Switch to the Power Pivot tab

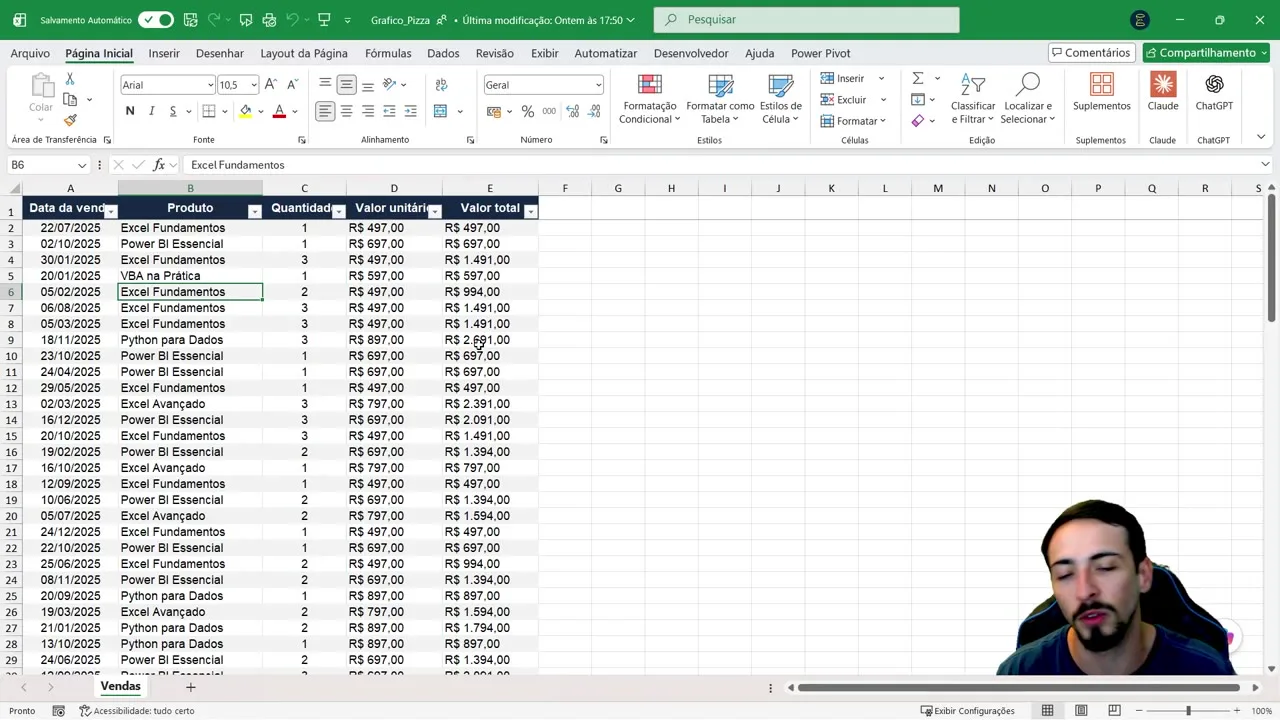pyautogui.click(x=820, y=53)
